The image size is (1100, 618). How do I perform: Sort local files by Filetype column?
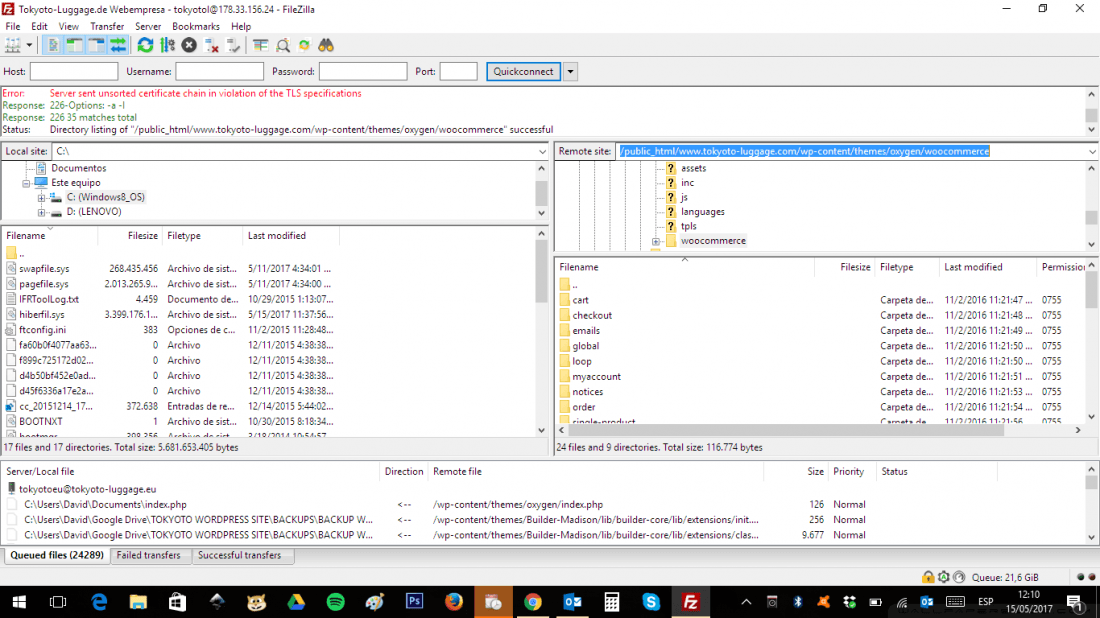point(202,236)
